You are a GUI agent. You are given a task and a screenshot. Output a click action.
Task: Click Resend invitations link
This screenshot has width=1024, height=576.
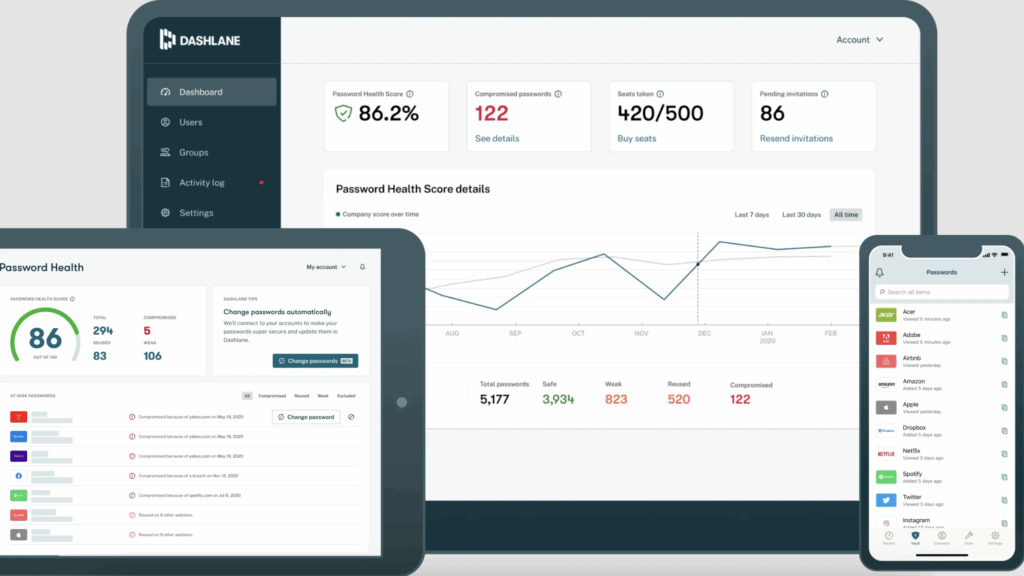(796, 138)
